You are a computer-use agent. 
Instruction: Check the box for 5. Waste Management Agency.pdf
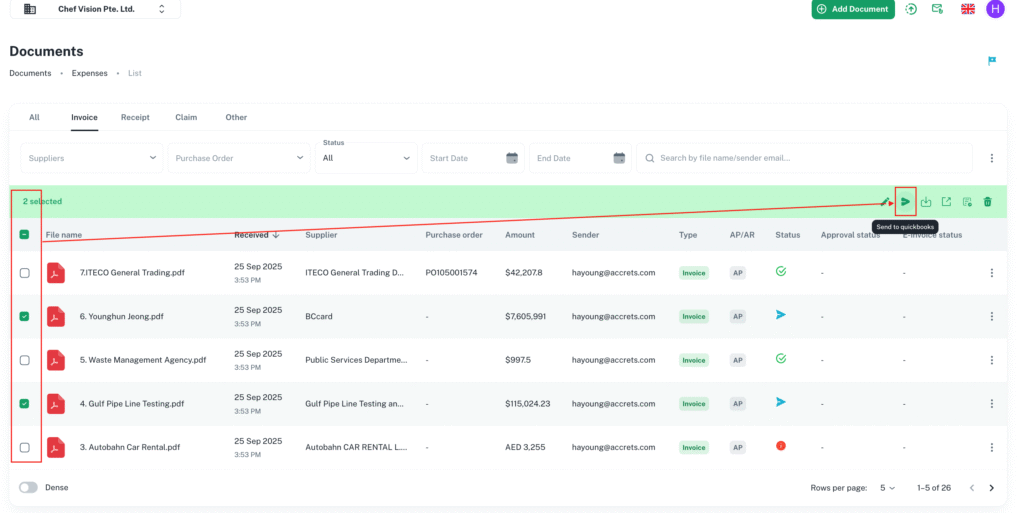click(x=25, y=360)
